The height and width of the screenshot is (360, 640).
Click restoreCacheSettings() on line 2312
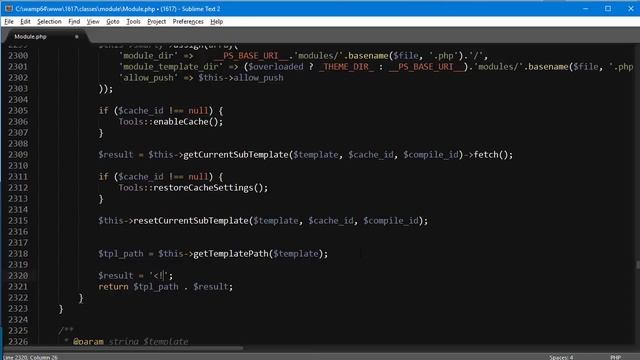[209, 188]
